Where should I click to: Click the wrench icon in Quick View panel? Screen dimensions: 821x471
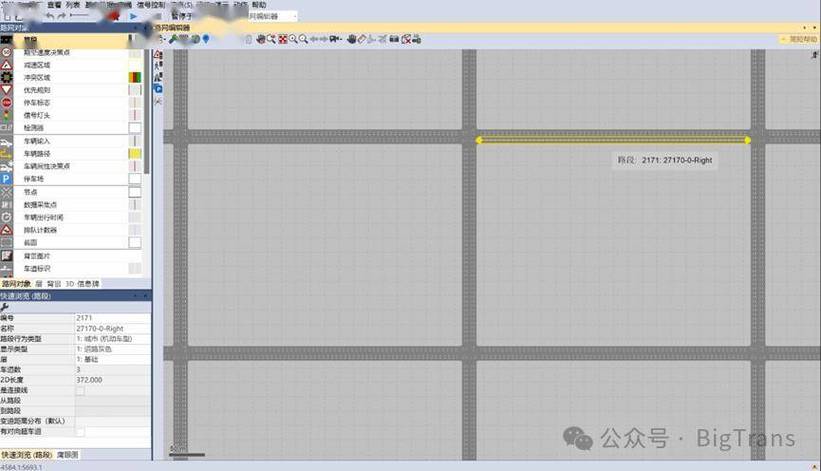[6, 307]
